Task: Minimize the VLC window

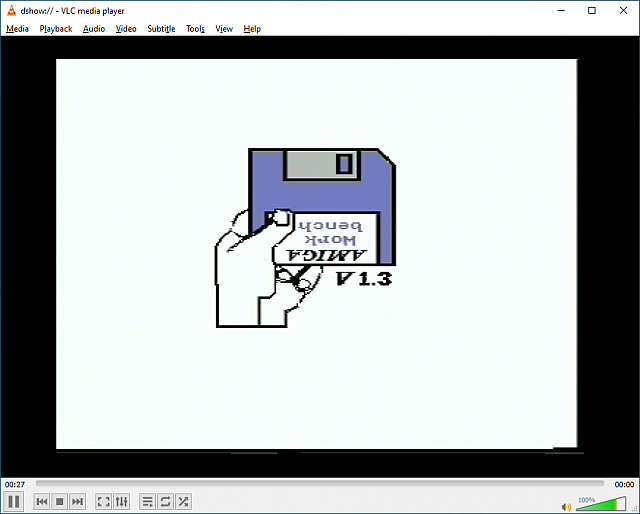Action: point(561,11)
